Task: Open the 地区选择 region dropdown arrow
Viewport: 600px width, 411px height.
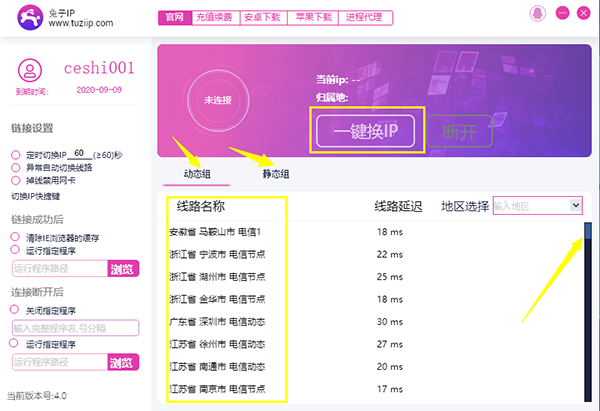Action: (575, 205)
